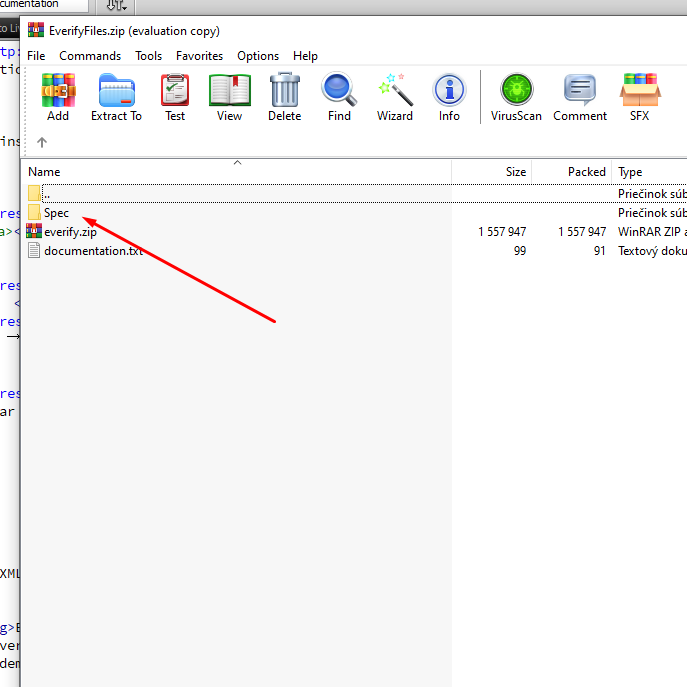
Task: Click the Textový doku type cell
Action: point(652,251)
